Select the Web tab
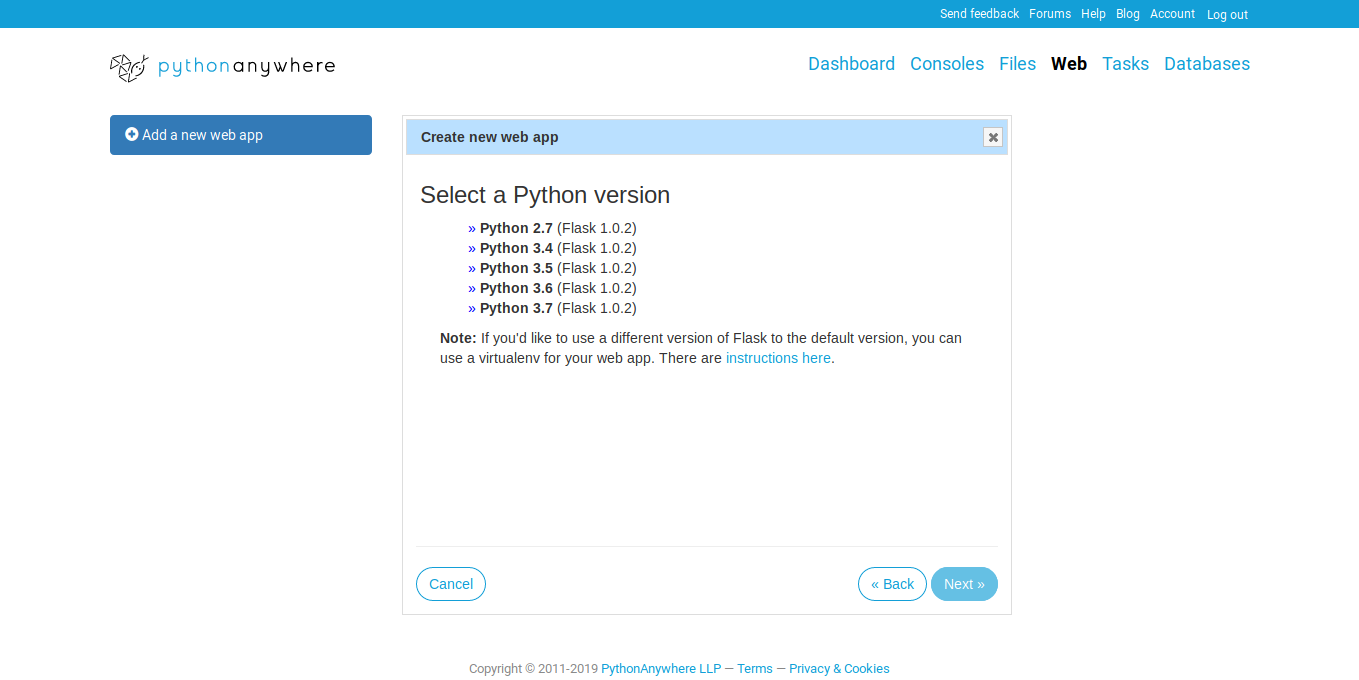This screenshot has height=680, width=1359. [1069, 64]
